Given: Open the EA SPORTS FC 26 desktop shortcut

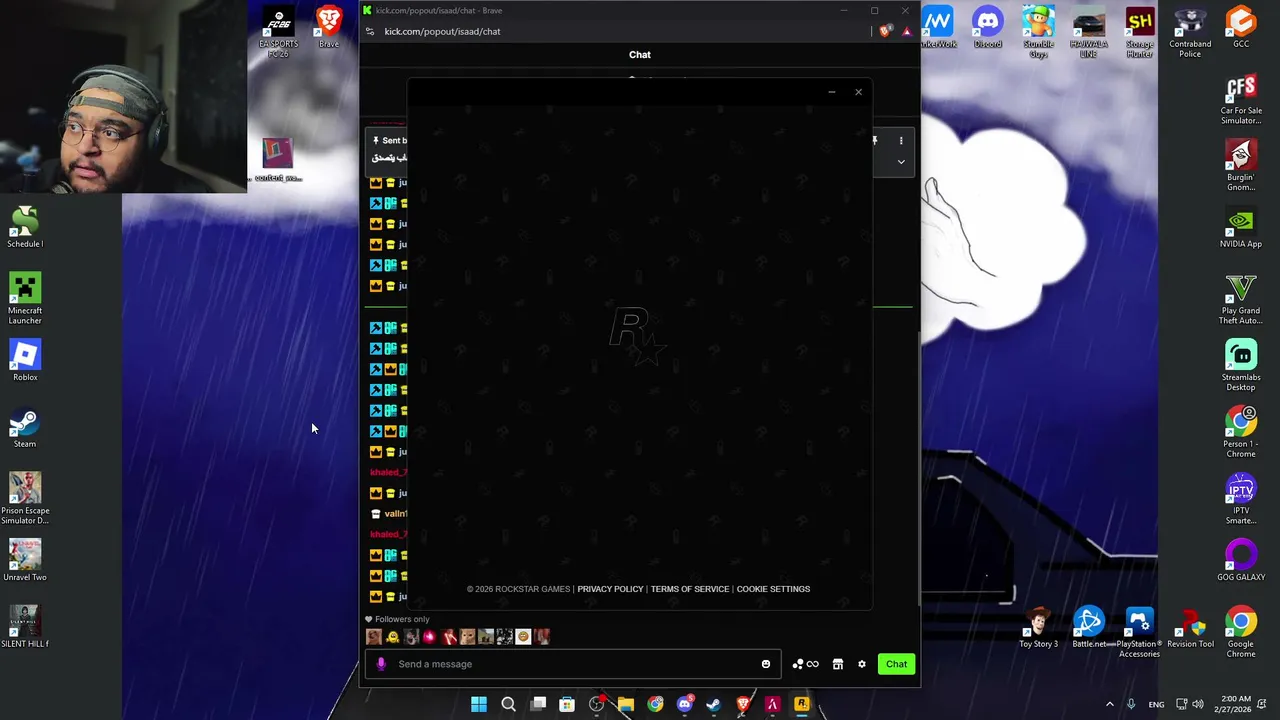Looking at the screenshot, I should click(278, 32).
